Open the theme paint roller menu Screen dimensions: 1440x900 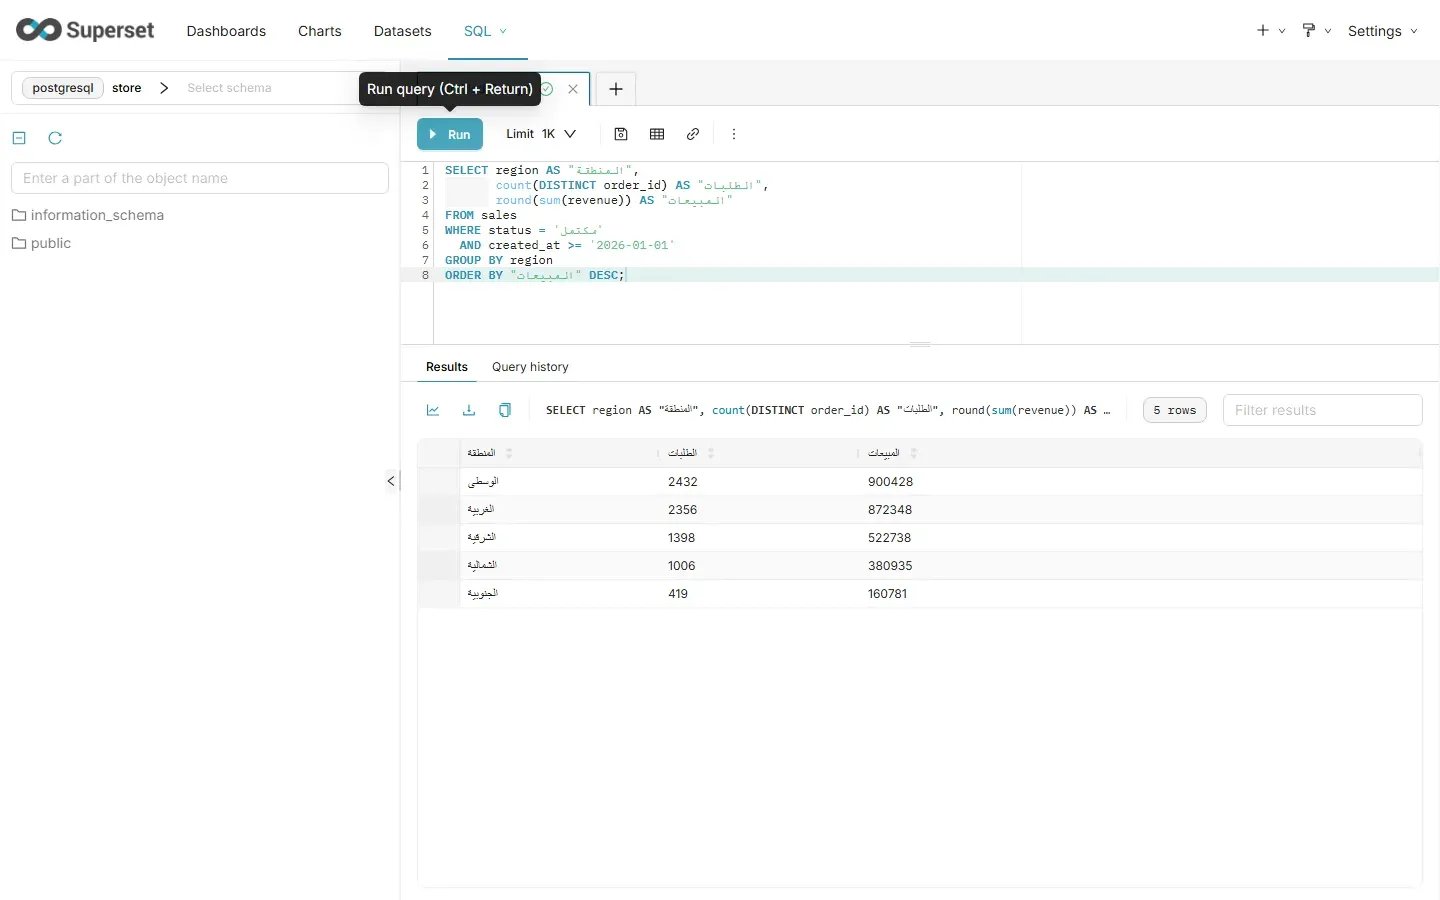click(x=1317, y=31)
